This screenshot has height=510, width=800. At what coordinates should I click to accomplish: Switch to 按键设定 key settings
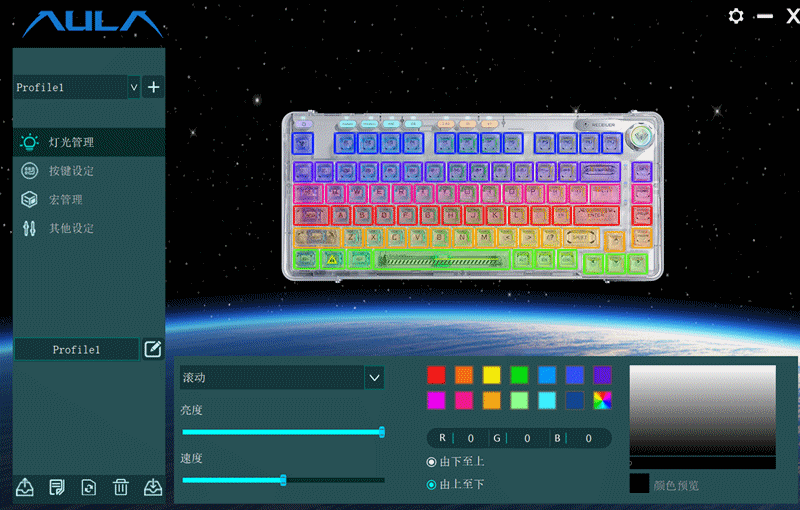click(72, 171)
